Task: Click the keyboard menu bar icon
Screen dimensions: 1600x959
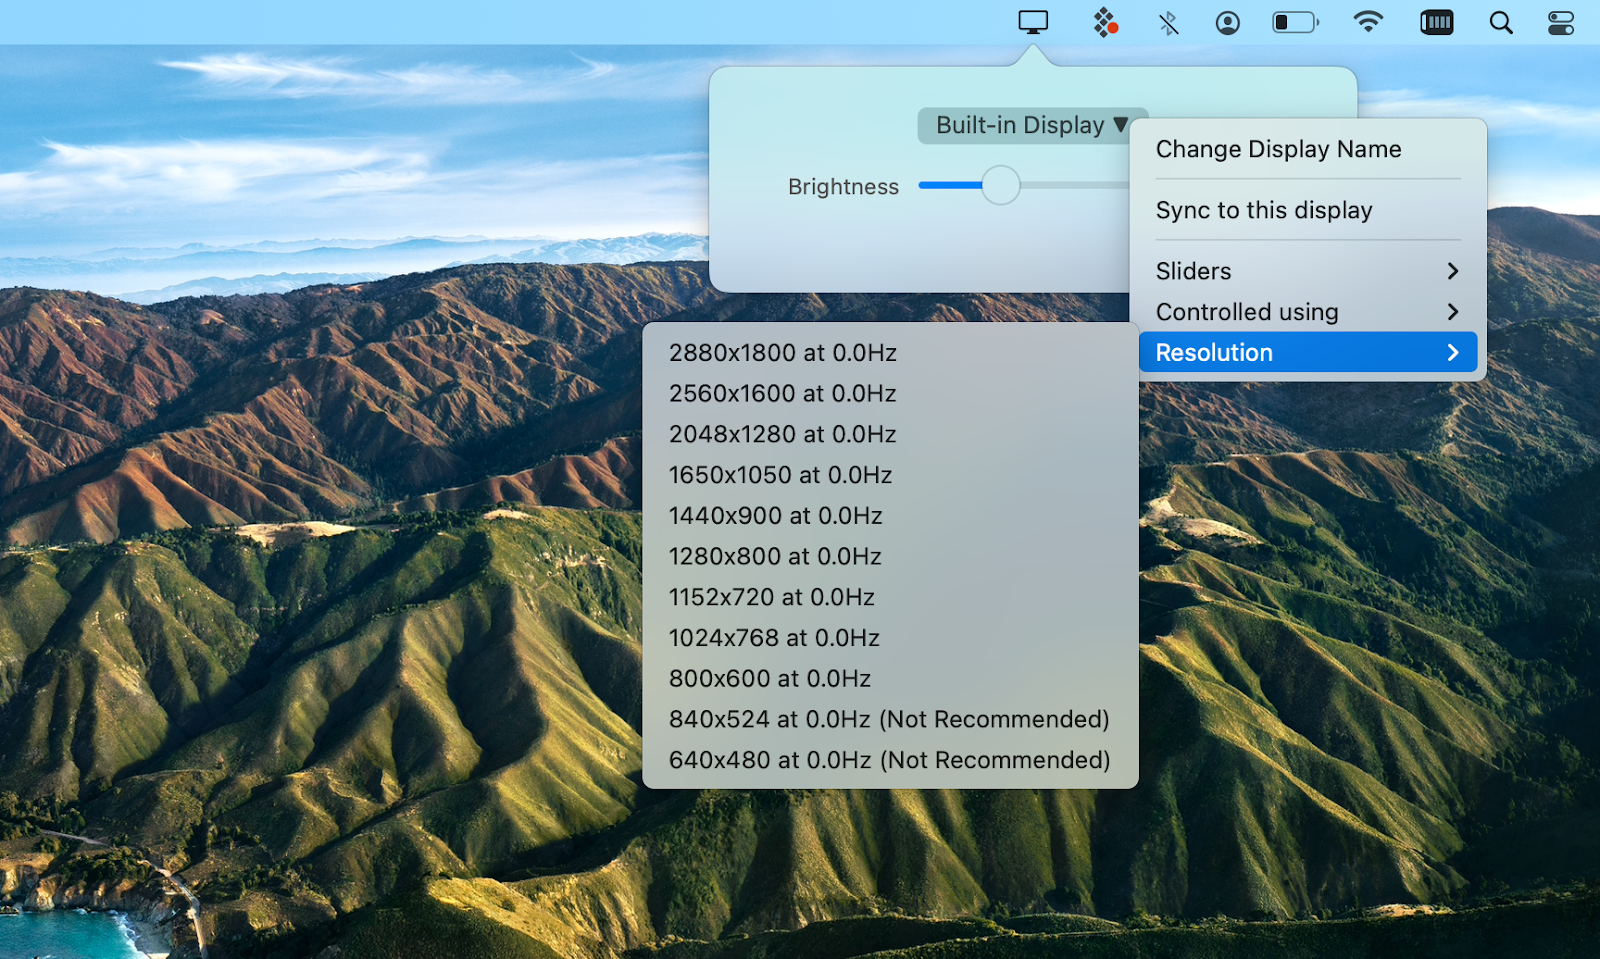Action: point(1437,22)
